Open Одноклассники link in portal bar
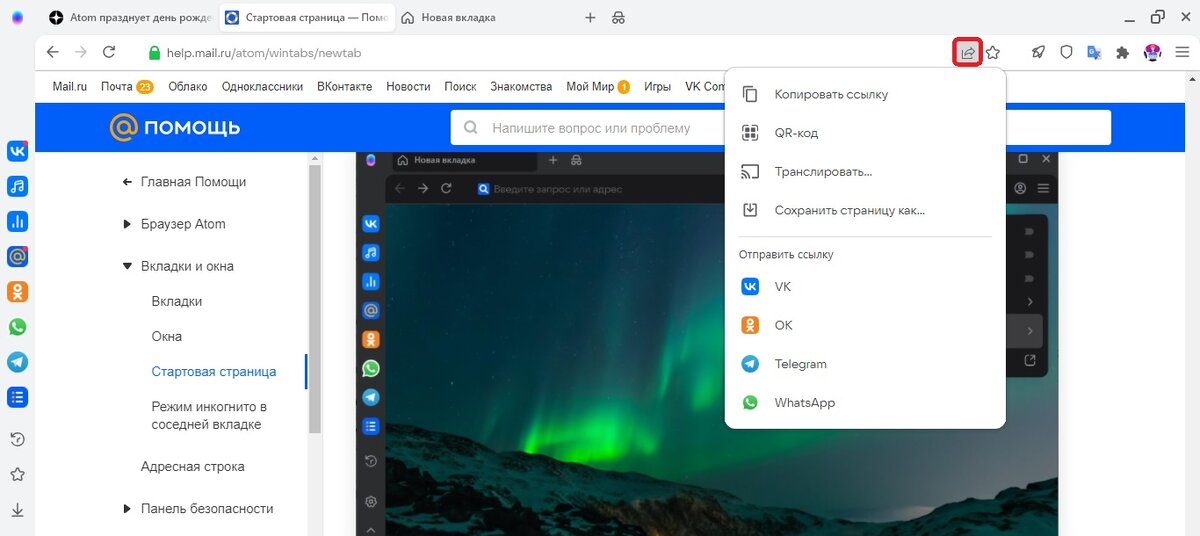 [x=262, y=87]
